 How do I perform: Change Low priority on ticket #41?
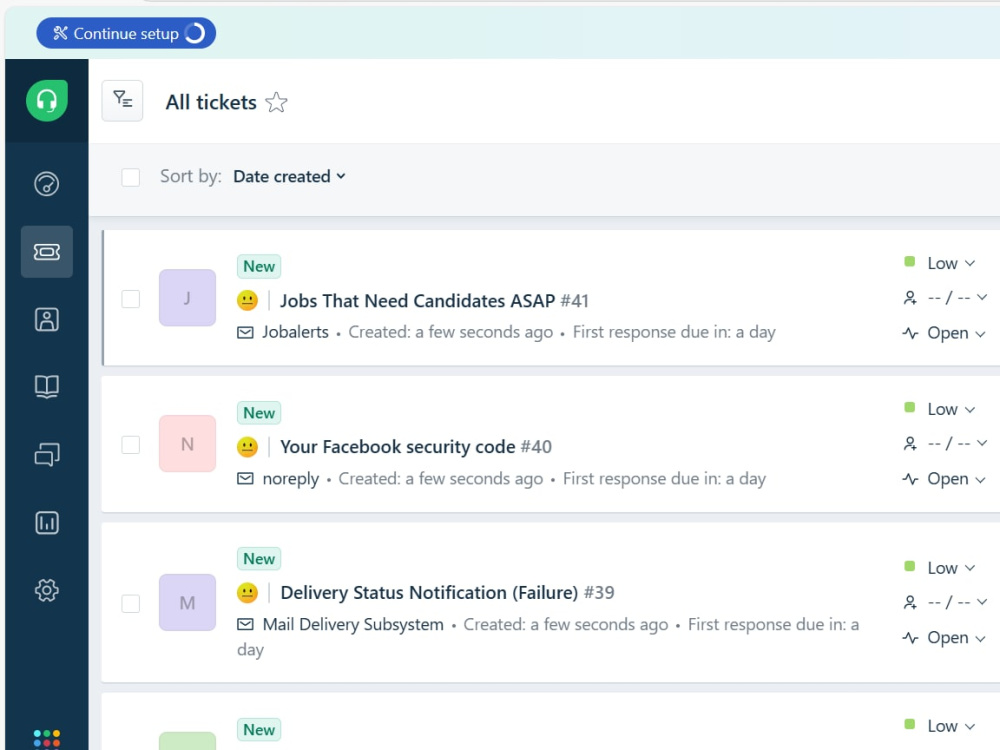pos(951,263)
